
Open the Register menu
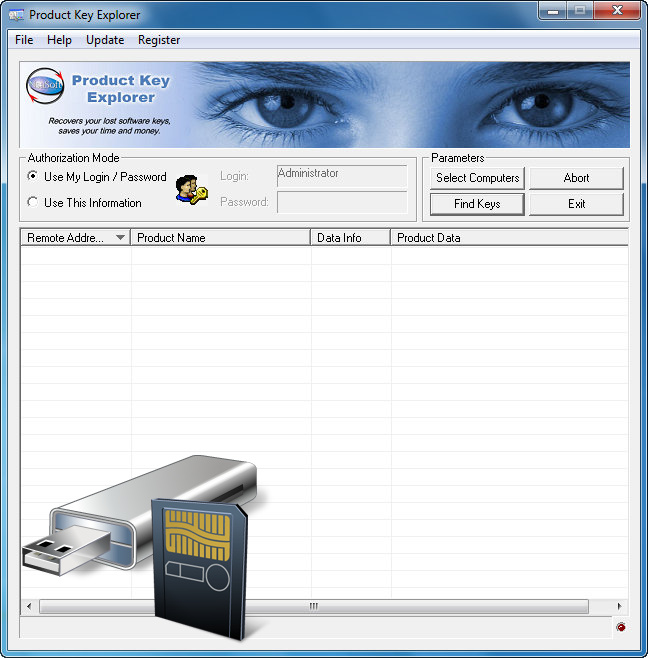pyautogui.click(x=159, y=40)
